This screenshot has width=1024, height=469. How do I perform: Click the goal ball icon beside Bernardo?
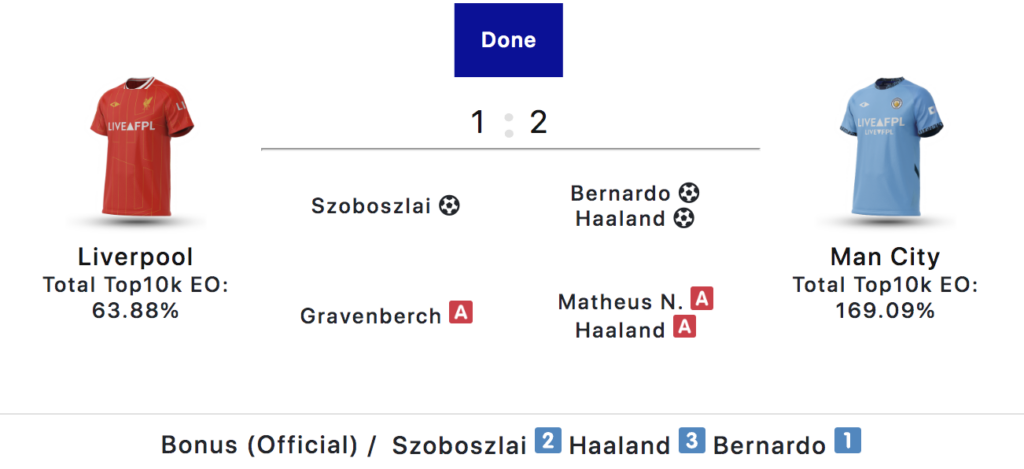point(688,192)
